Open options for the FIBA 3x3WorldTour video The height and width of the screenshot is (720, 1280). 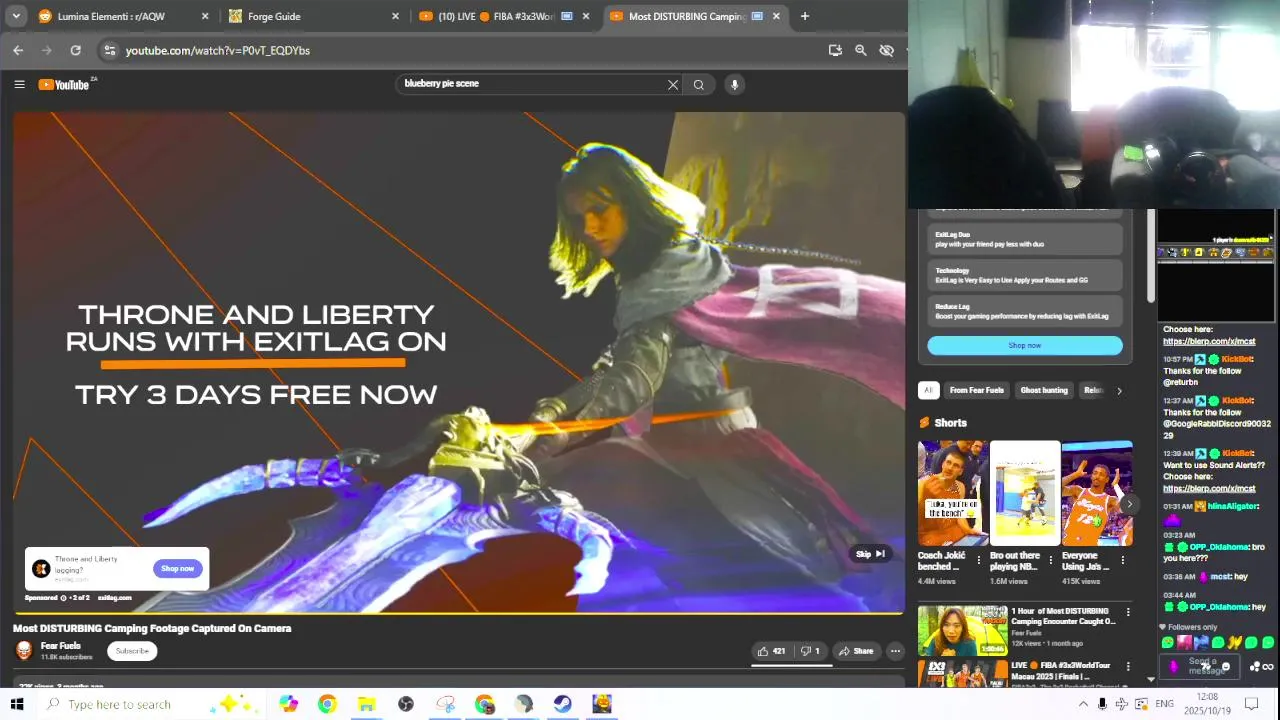pos(1128,666)
